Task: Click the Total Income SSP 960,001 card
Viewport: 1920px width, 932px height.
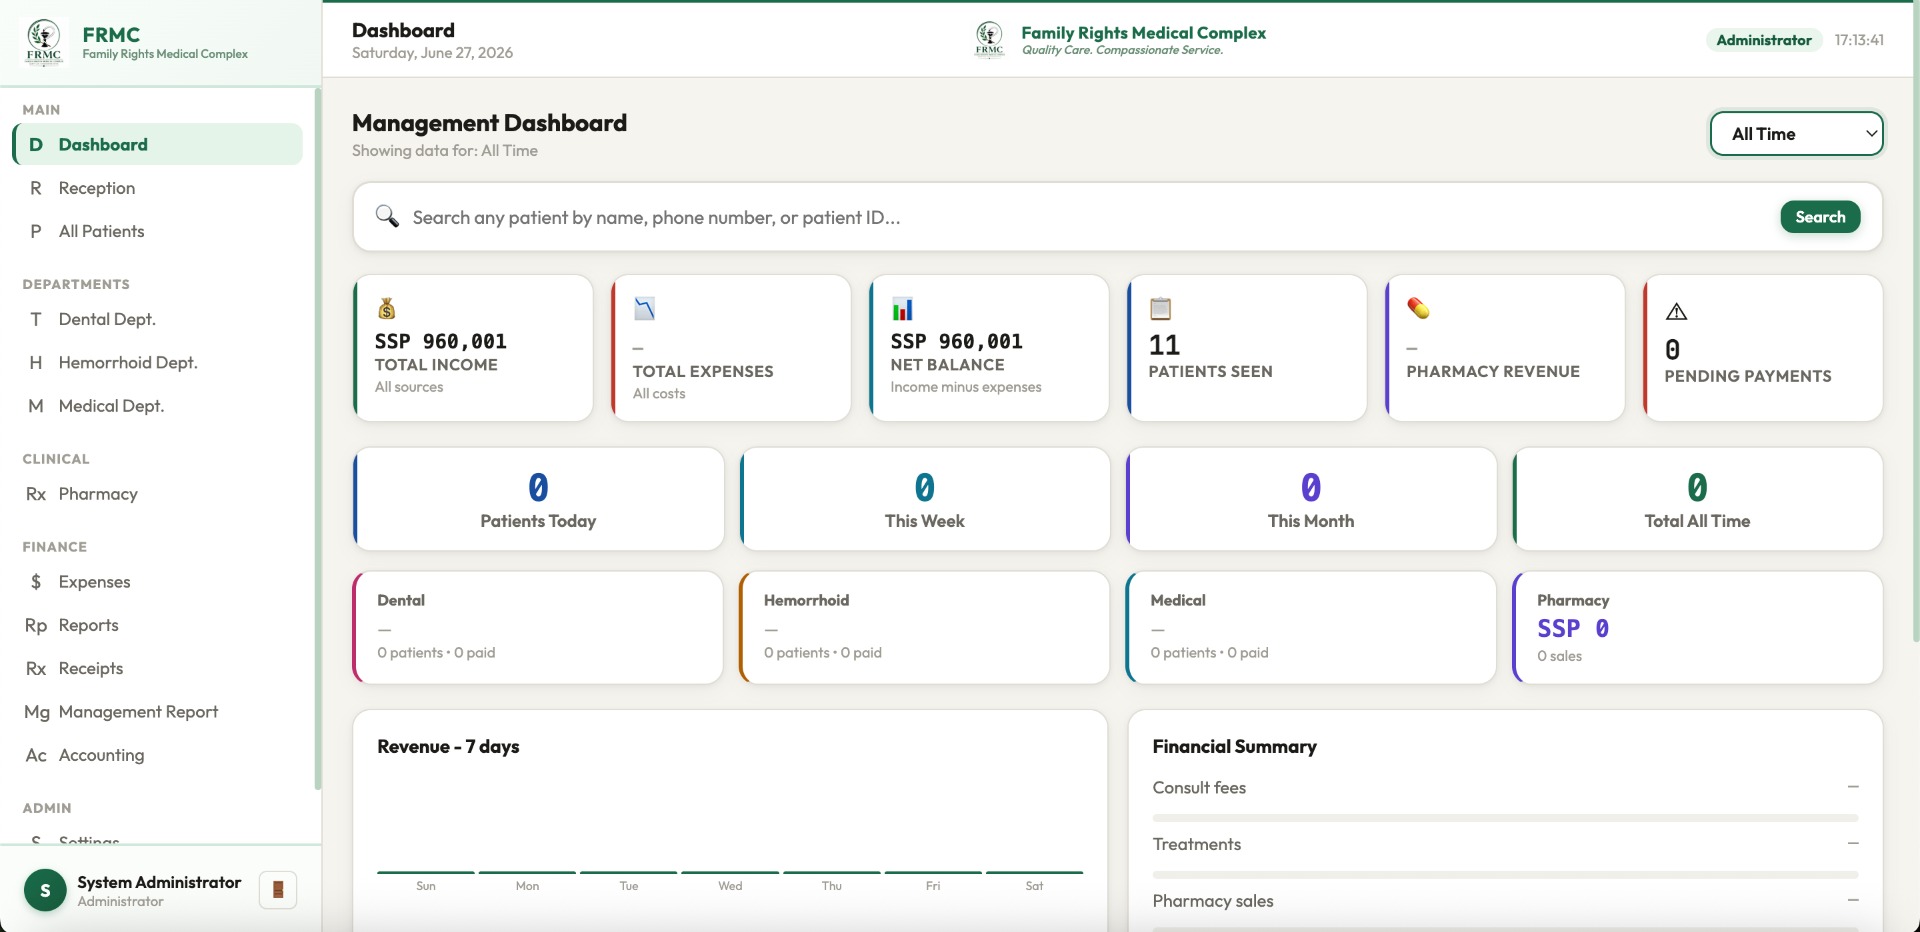Action: click(473, 348)
